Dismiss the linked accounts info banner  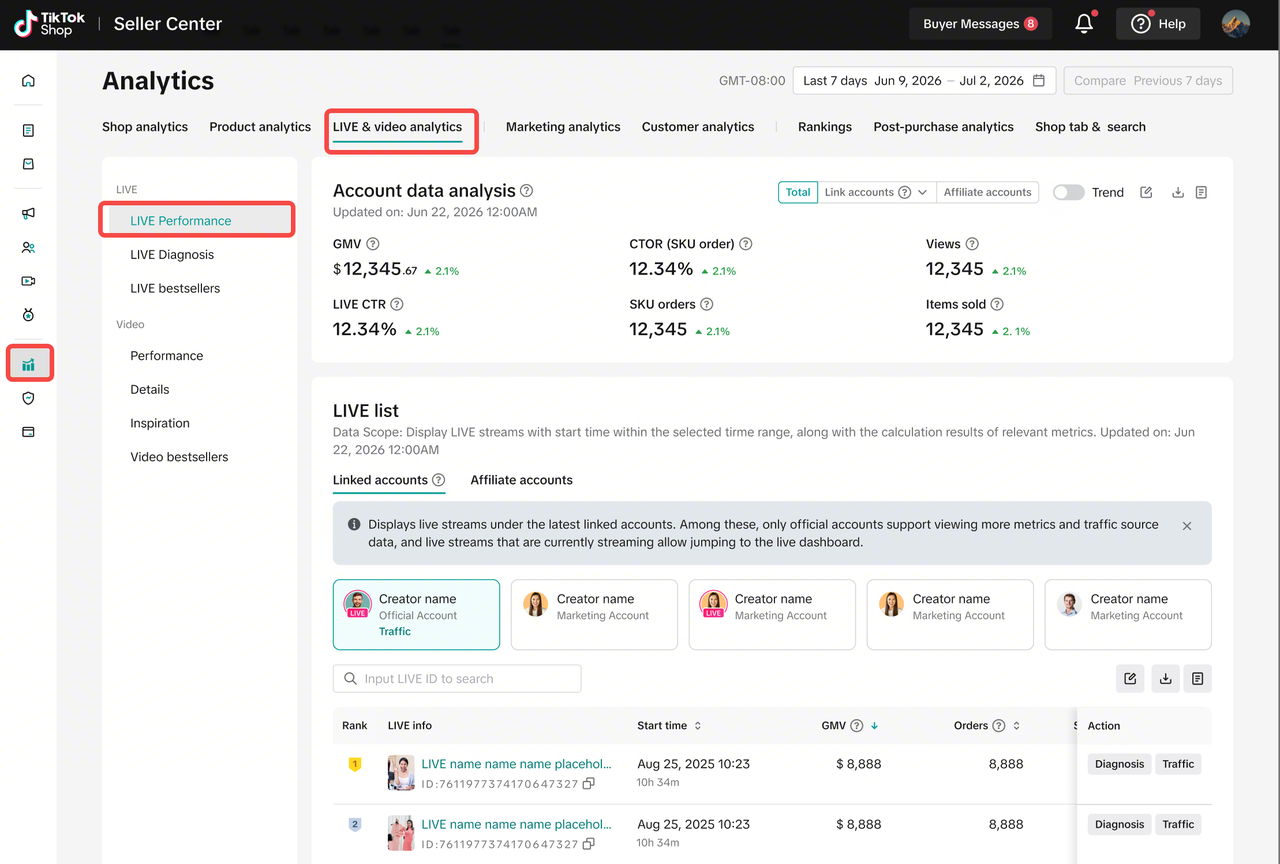pyautogui.click(x=1187, y=526)
